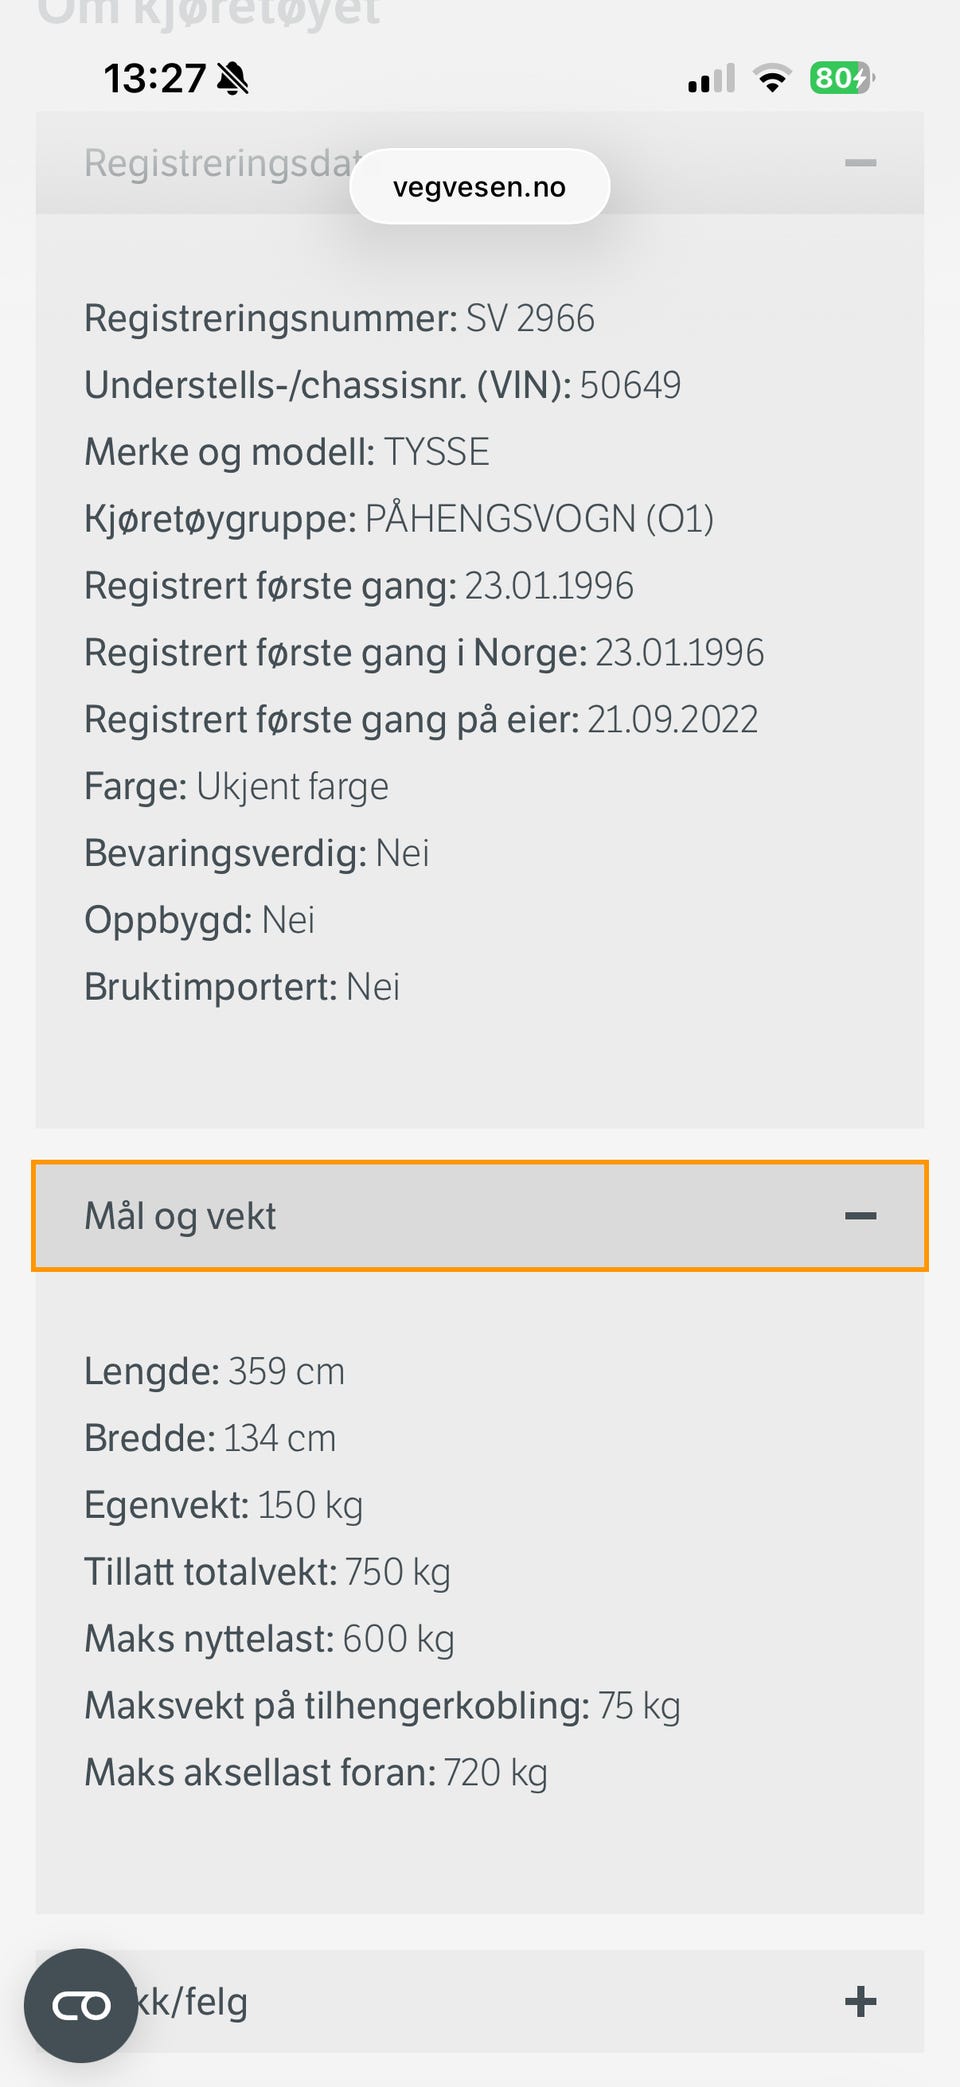Tap the silent mode bell icon

232,78
